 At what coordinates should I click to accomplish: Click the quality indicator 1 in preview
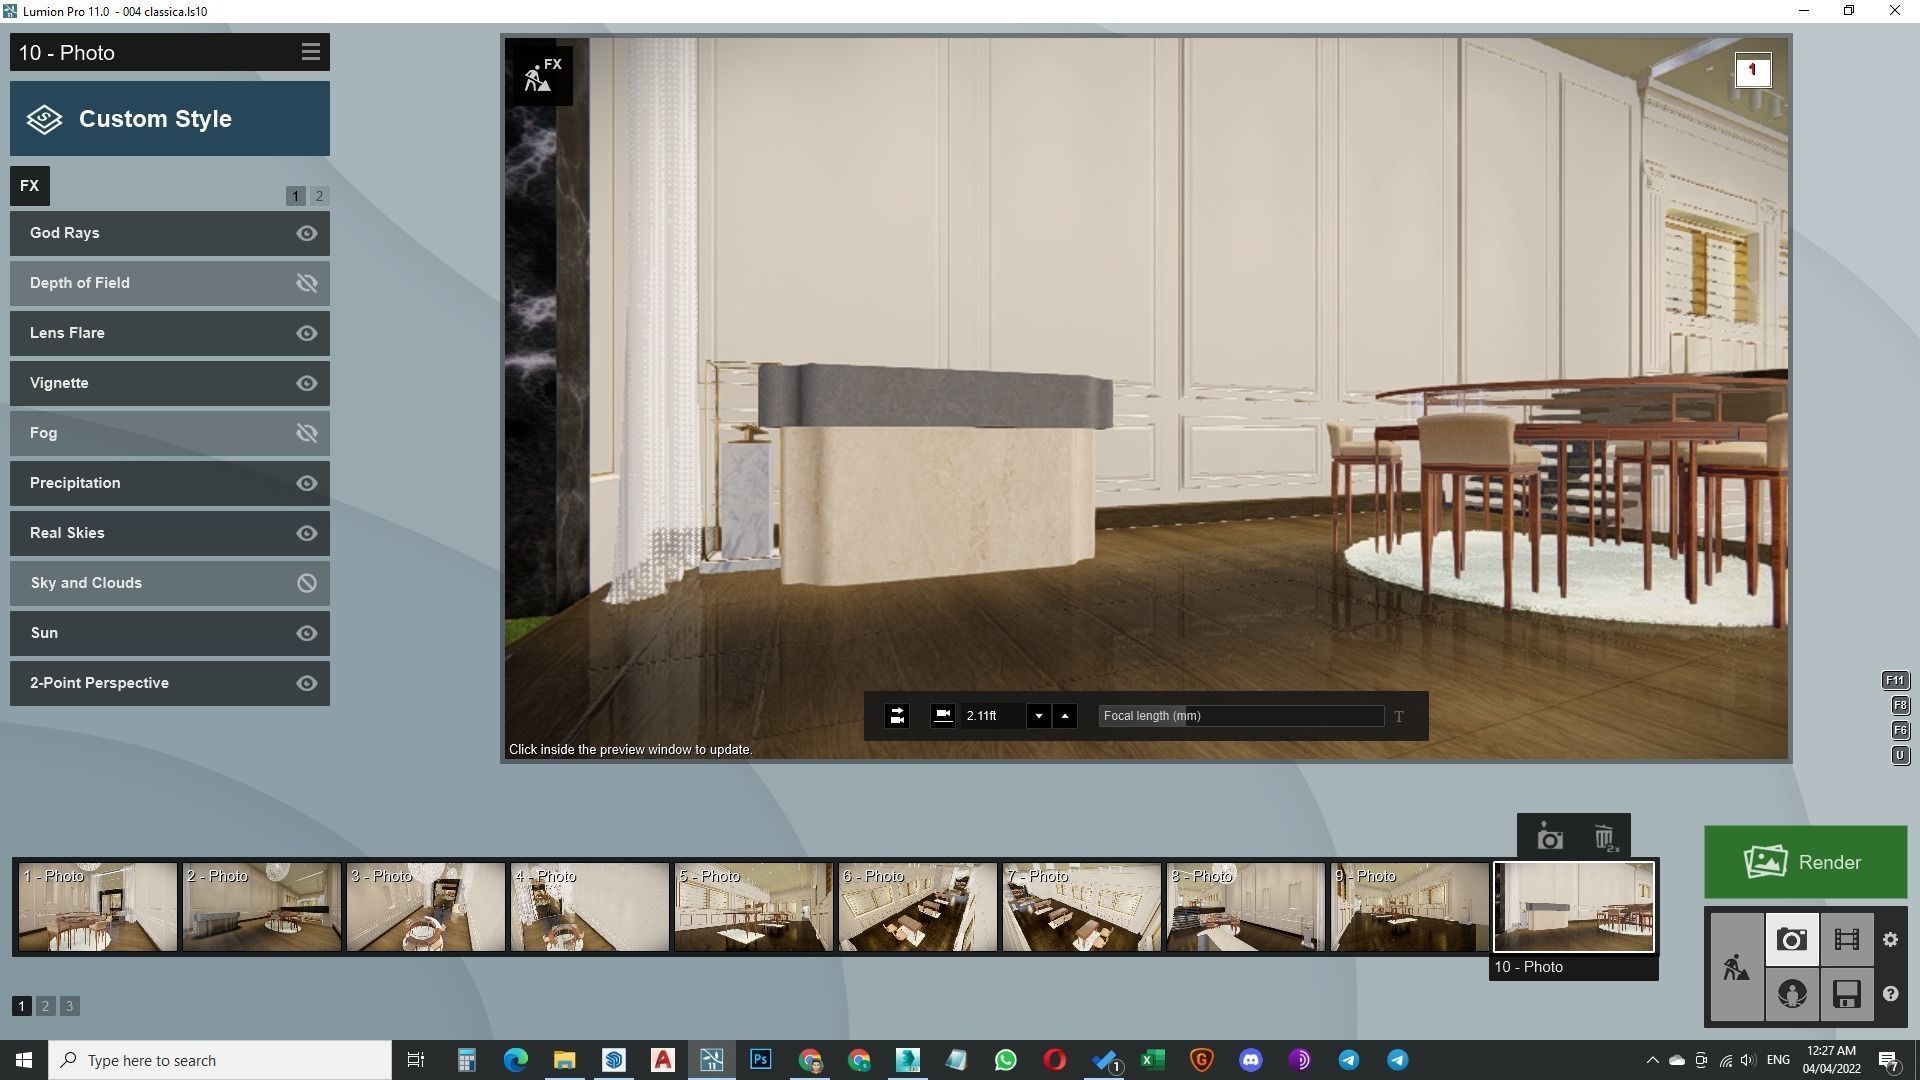pyautogui.click(x=1752, y=70)
